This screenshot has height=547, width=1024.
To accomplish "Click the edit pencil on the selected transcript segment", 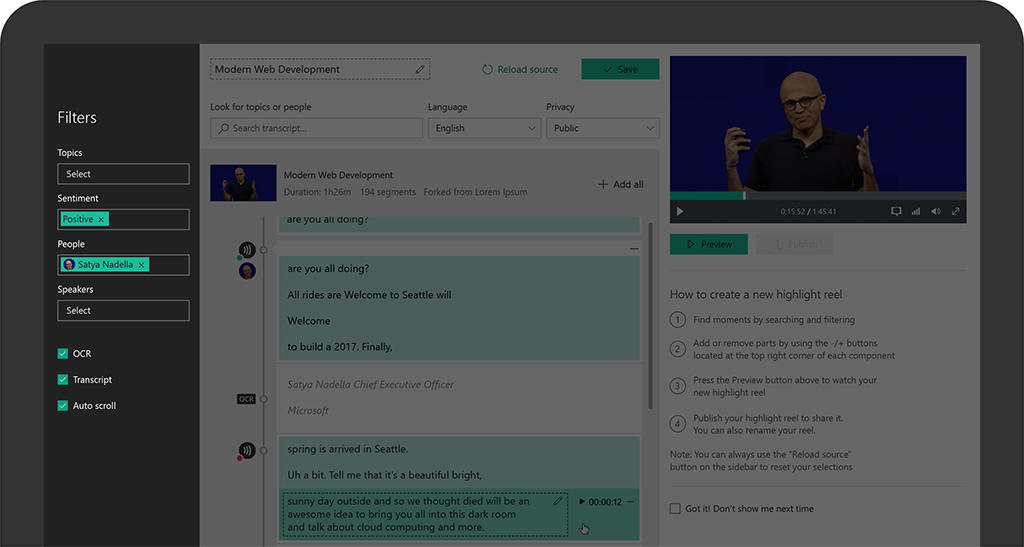I will (x=558, y=501).
